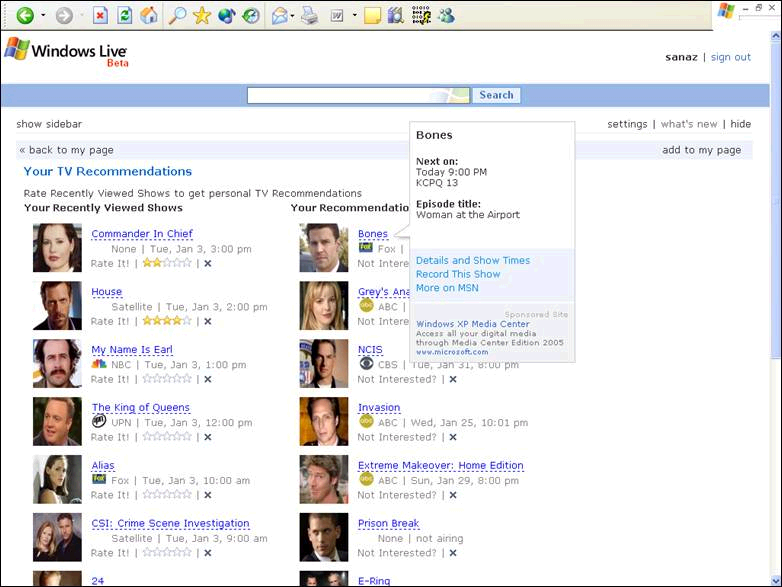Click the scrollbar up arrow
Viewport: 782px width, 587px height.
776,36
